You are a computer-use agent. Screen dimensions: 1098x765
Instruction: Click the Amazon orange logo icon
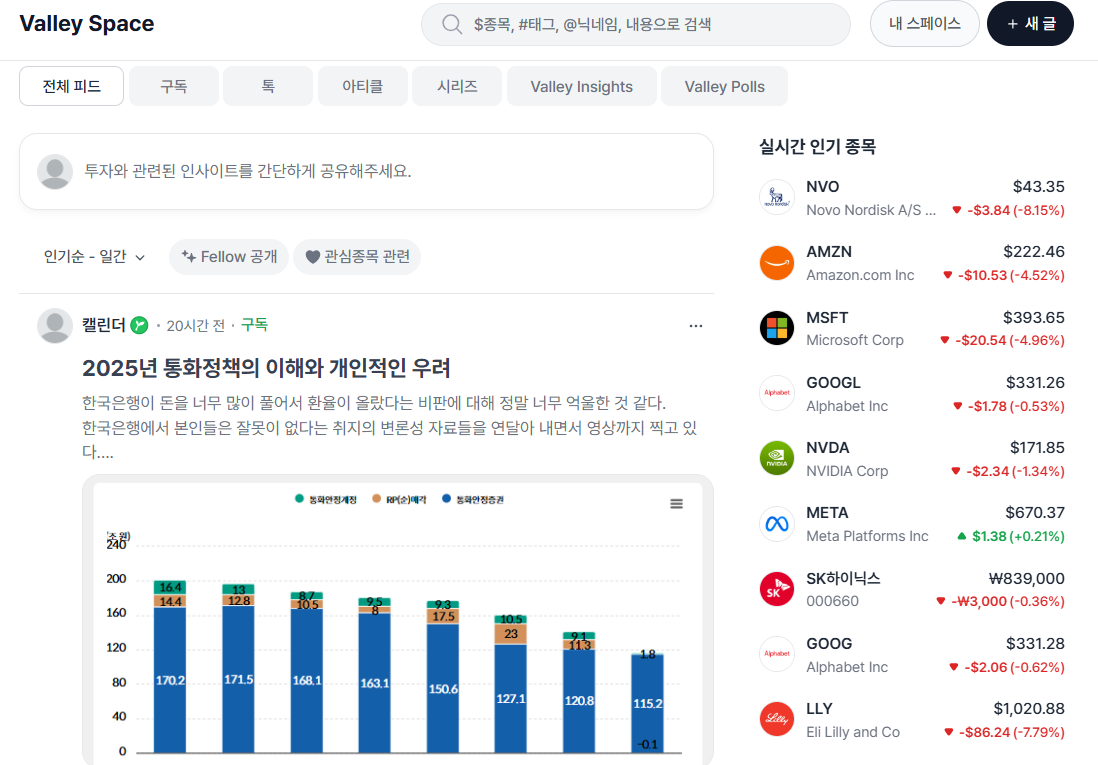pyautogui.click(x=776, y=263)
